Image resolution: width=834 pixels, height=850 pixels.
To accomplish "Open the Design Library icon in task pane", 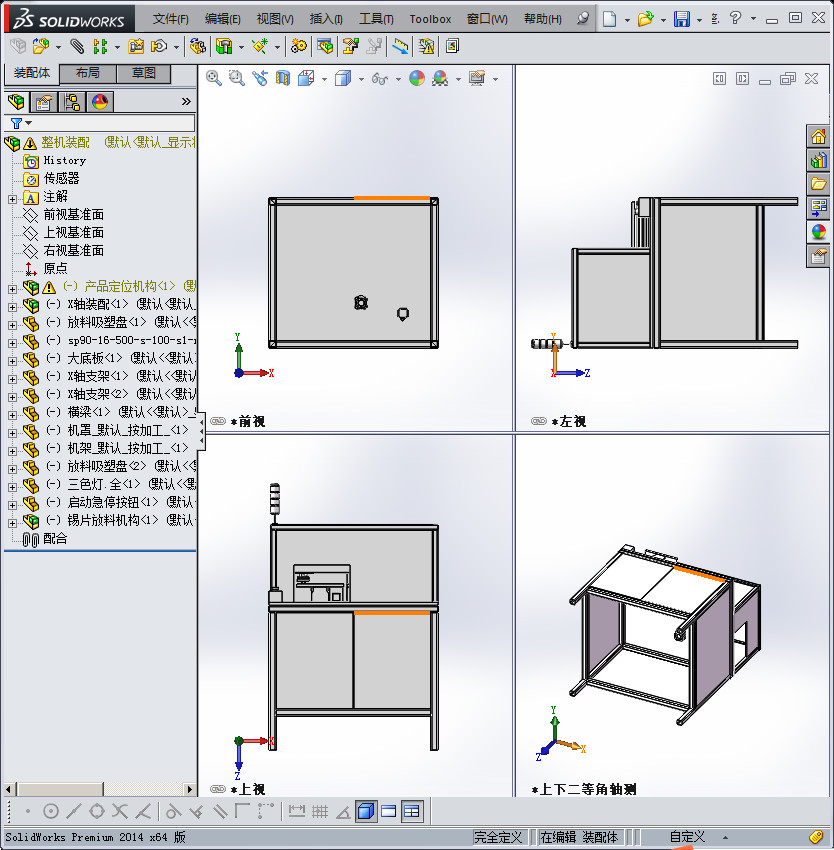I will point(818,160).
